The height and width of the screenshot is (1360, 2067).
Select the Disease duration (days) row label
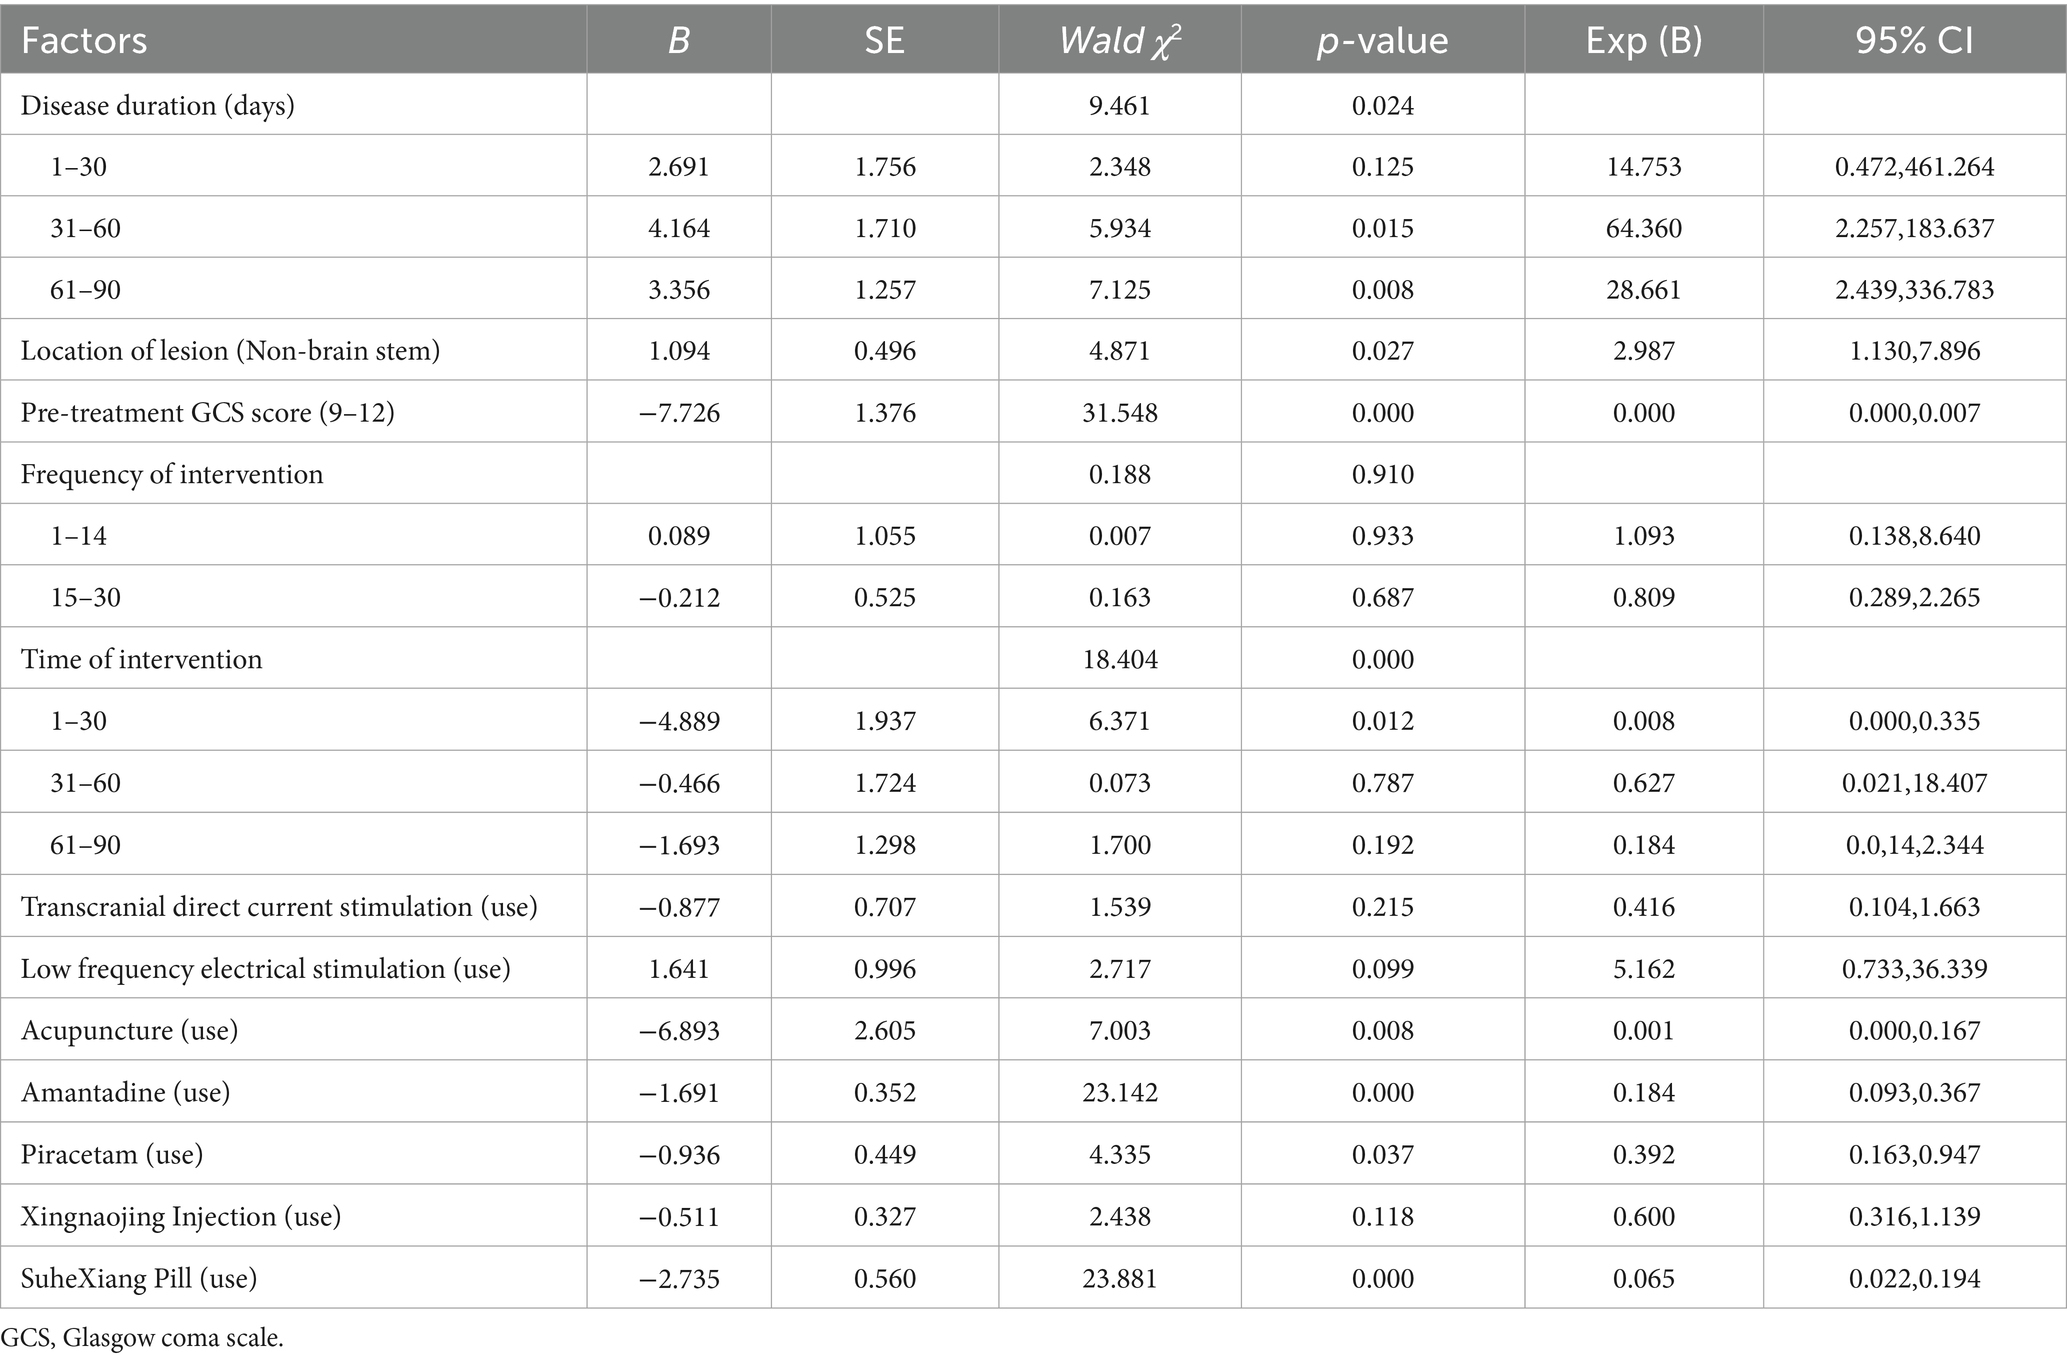[157, 105]
